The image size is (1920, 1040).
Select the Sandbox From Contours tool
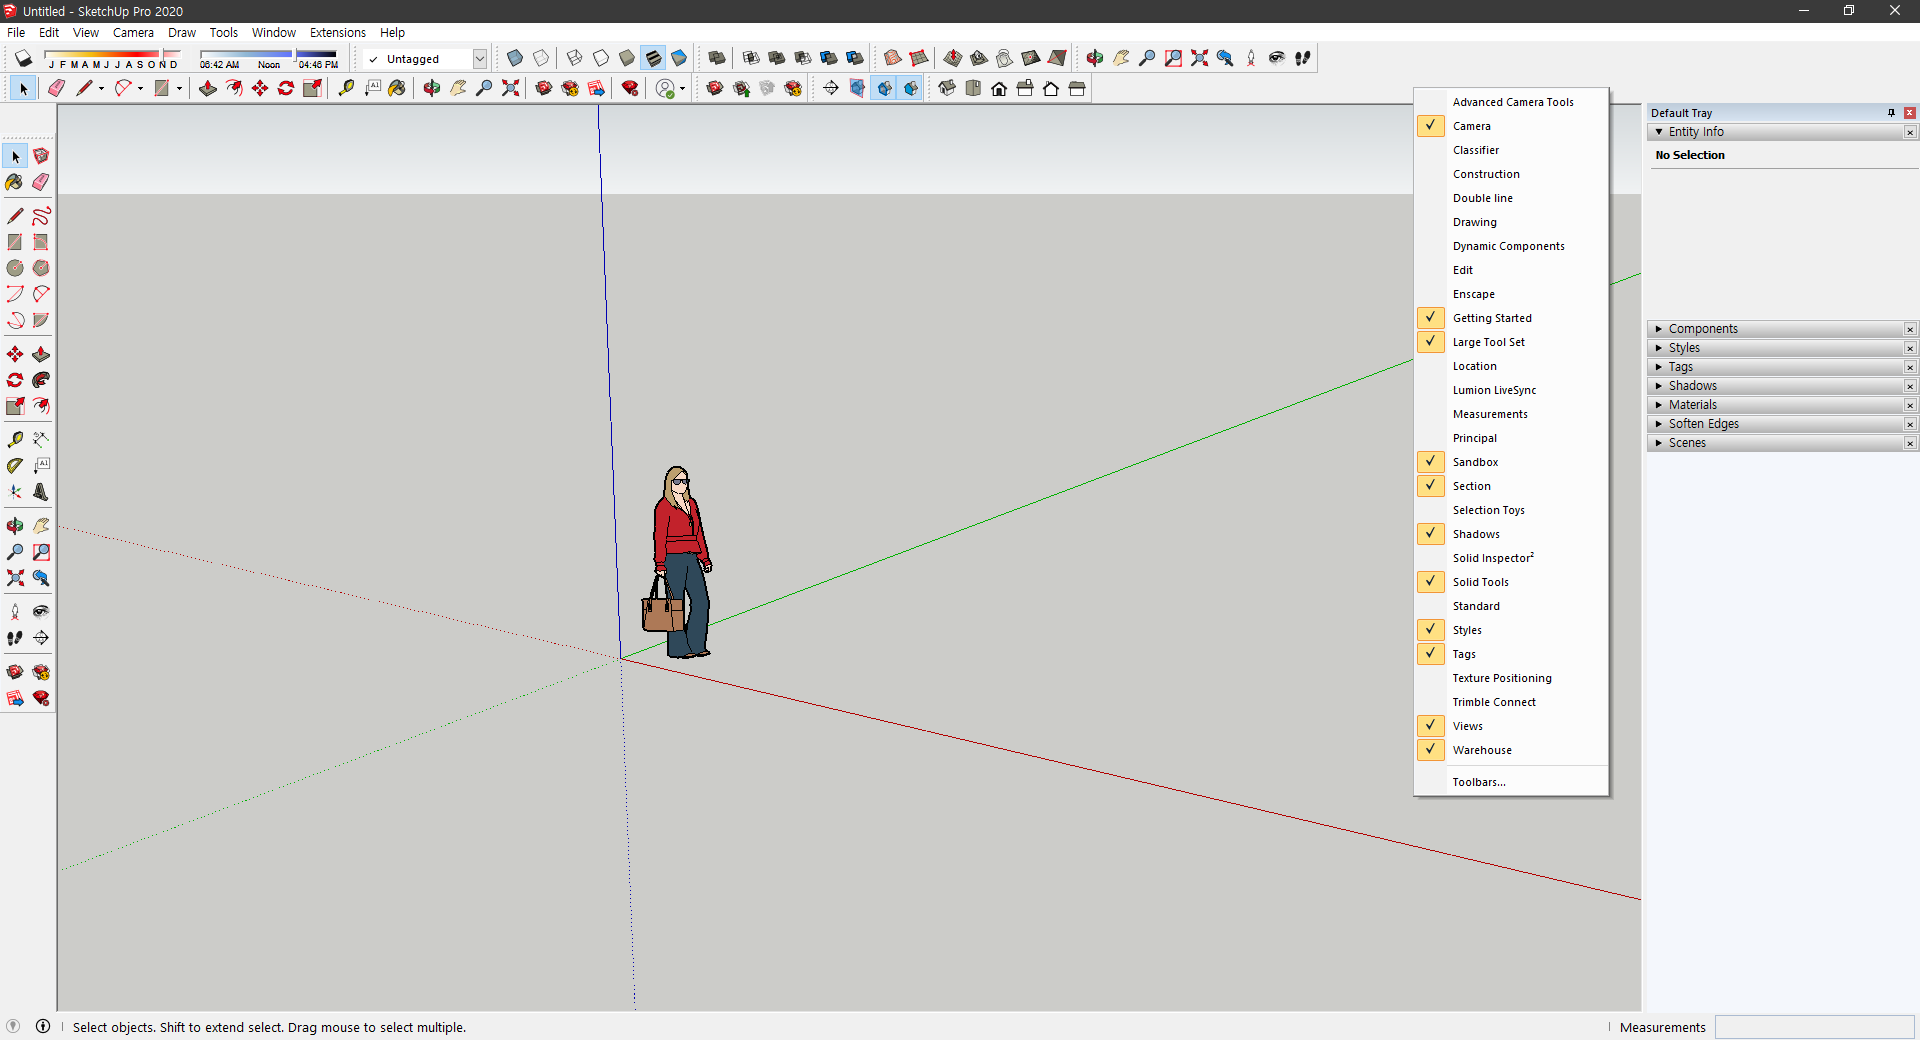coord(893,58)
